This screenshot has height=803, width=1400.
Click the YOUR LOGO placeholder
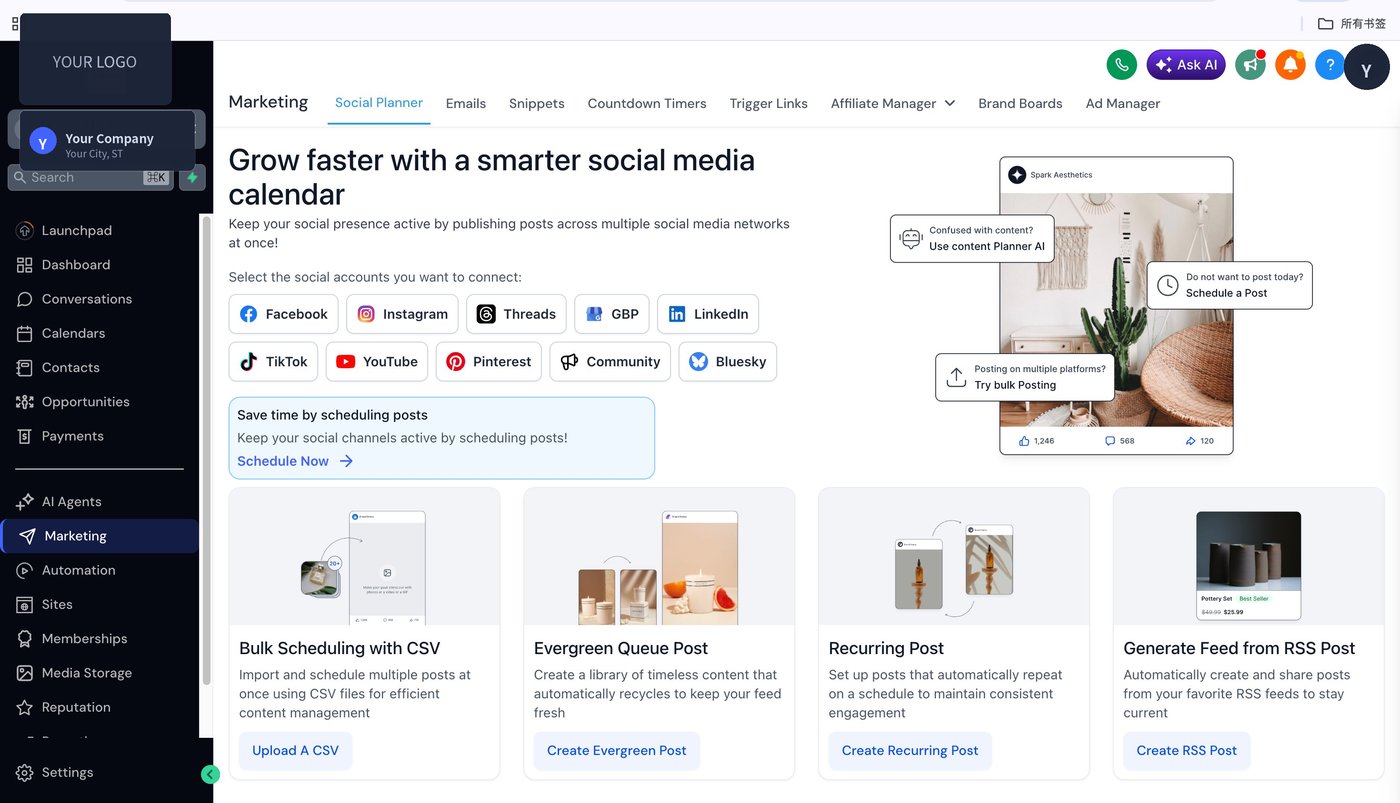point(95,61)
